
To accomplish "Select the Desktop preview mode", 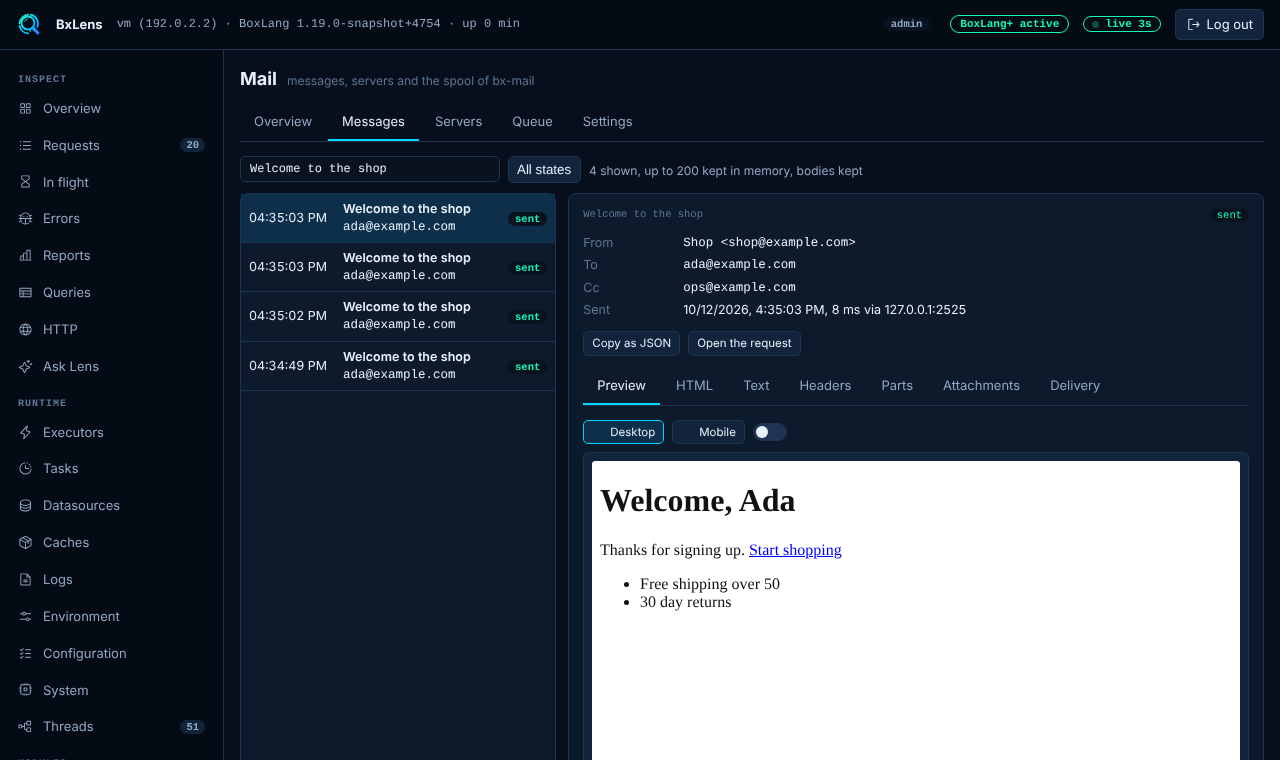I will coord(623,432).
